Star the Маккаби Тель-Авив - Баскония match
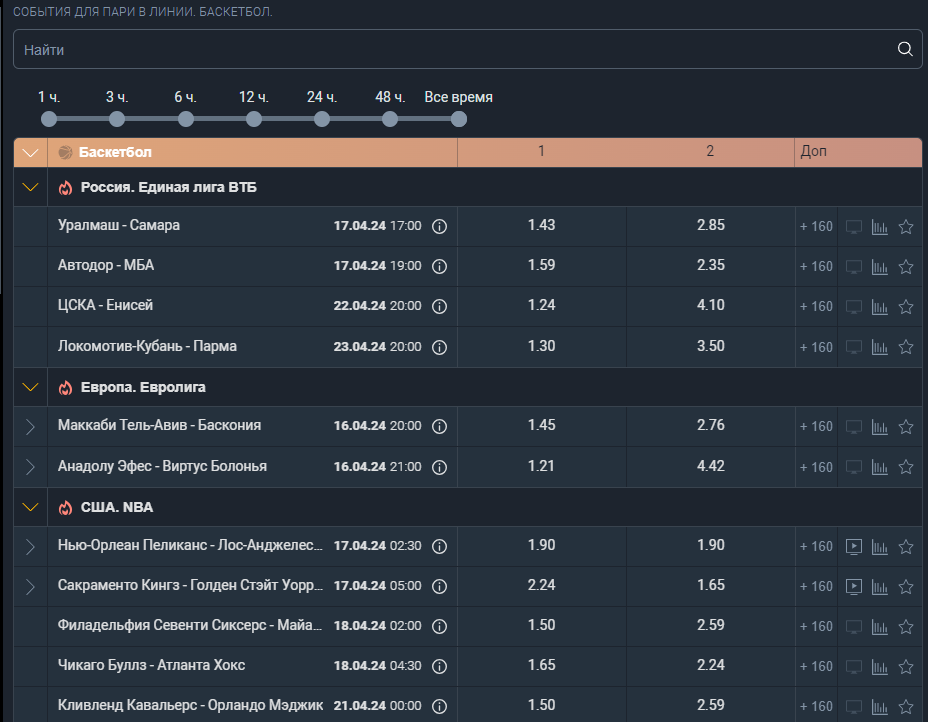The height and width of the screenshot is (722, 928). (x=906, y=427)
